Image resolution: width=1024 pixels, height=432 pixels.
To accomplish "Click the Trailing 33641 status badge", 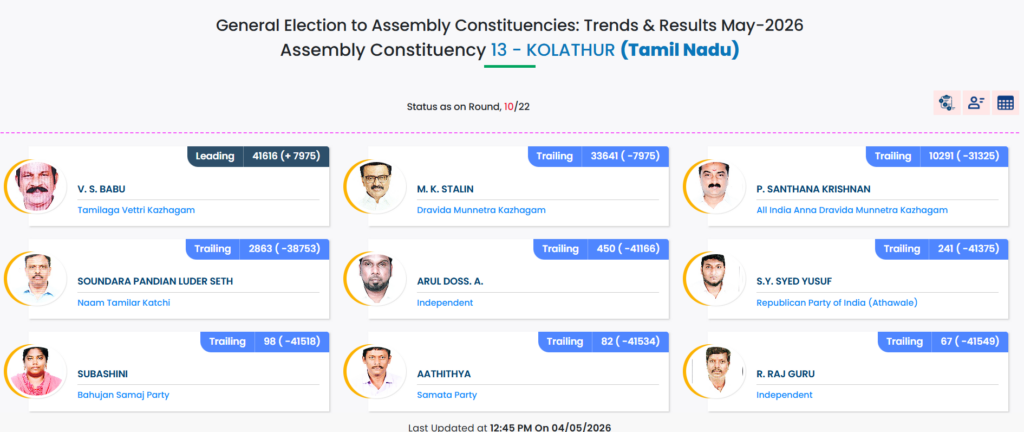I will point(598,156).
